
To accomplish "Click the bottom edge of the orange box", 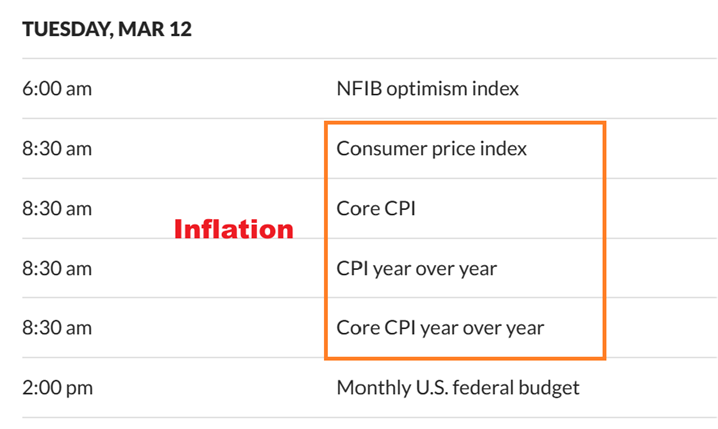I will [465, 356].
